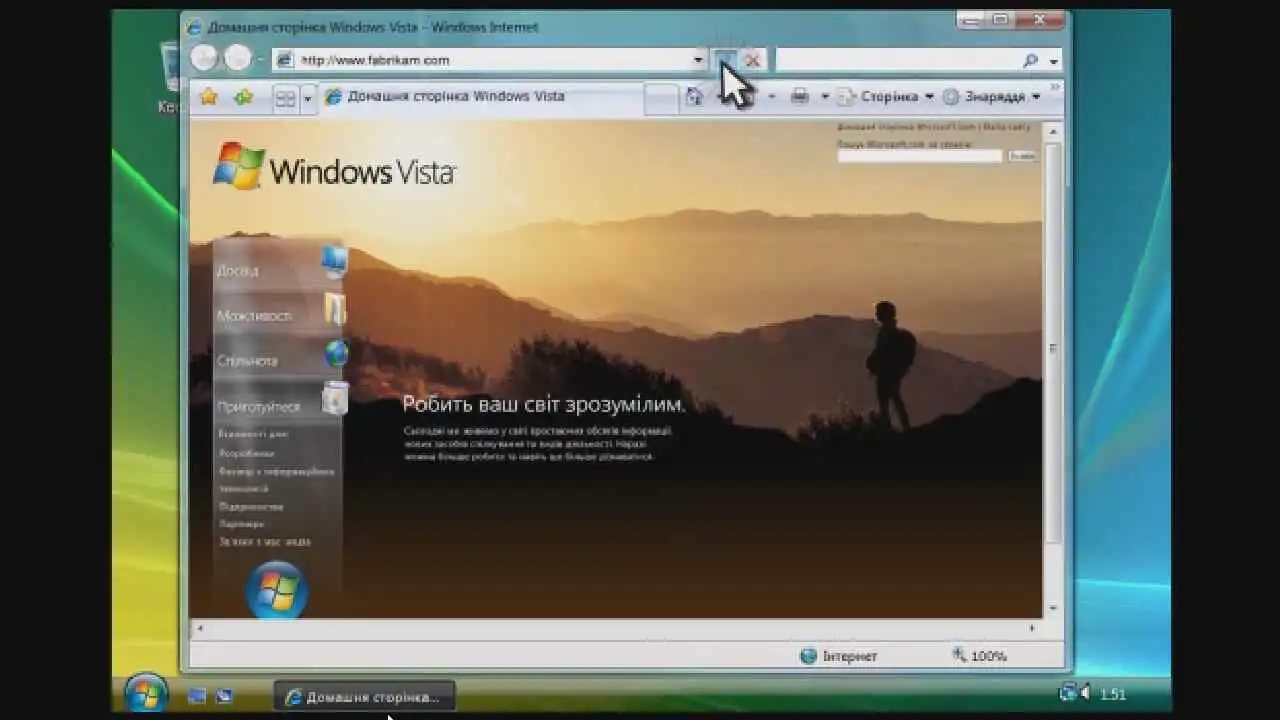
Task: Expand the Quick Tabs tab list arrow
Action: [307, 98]
